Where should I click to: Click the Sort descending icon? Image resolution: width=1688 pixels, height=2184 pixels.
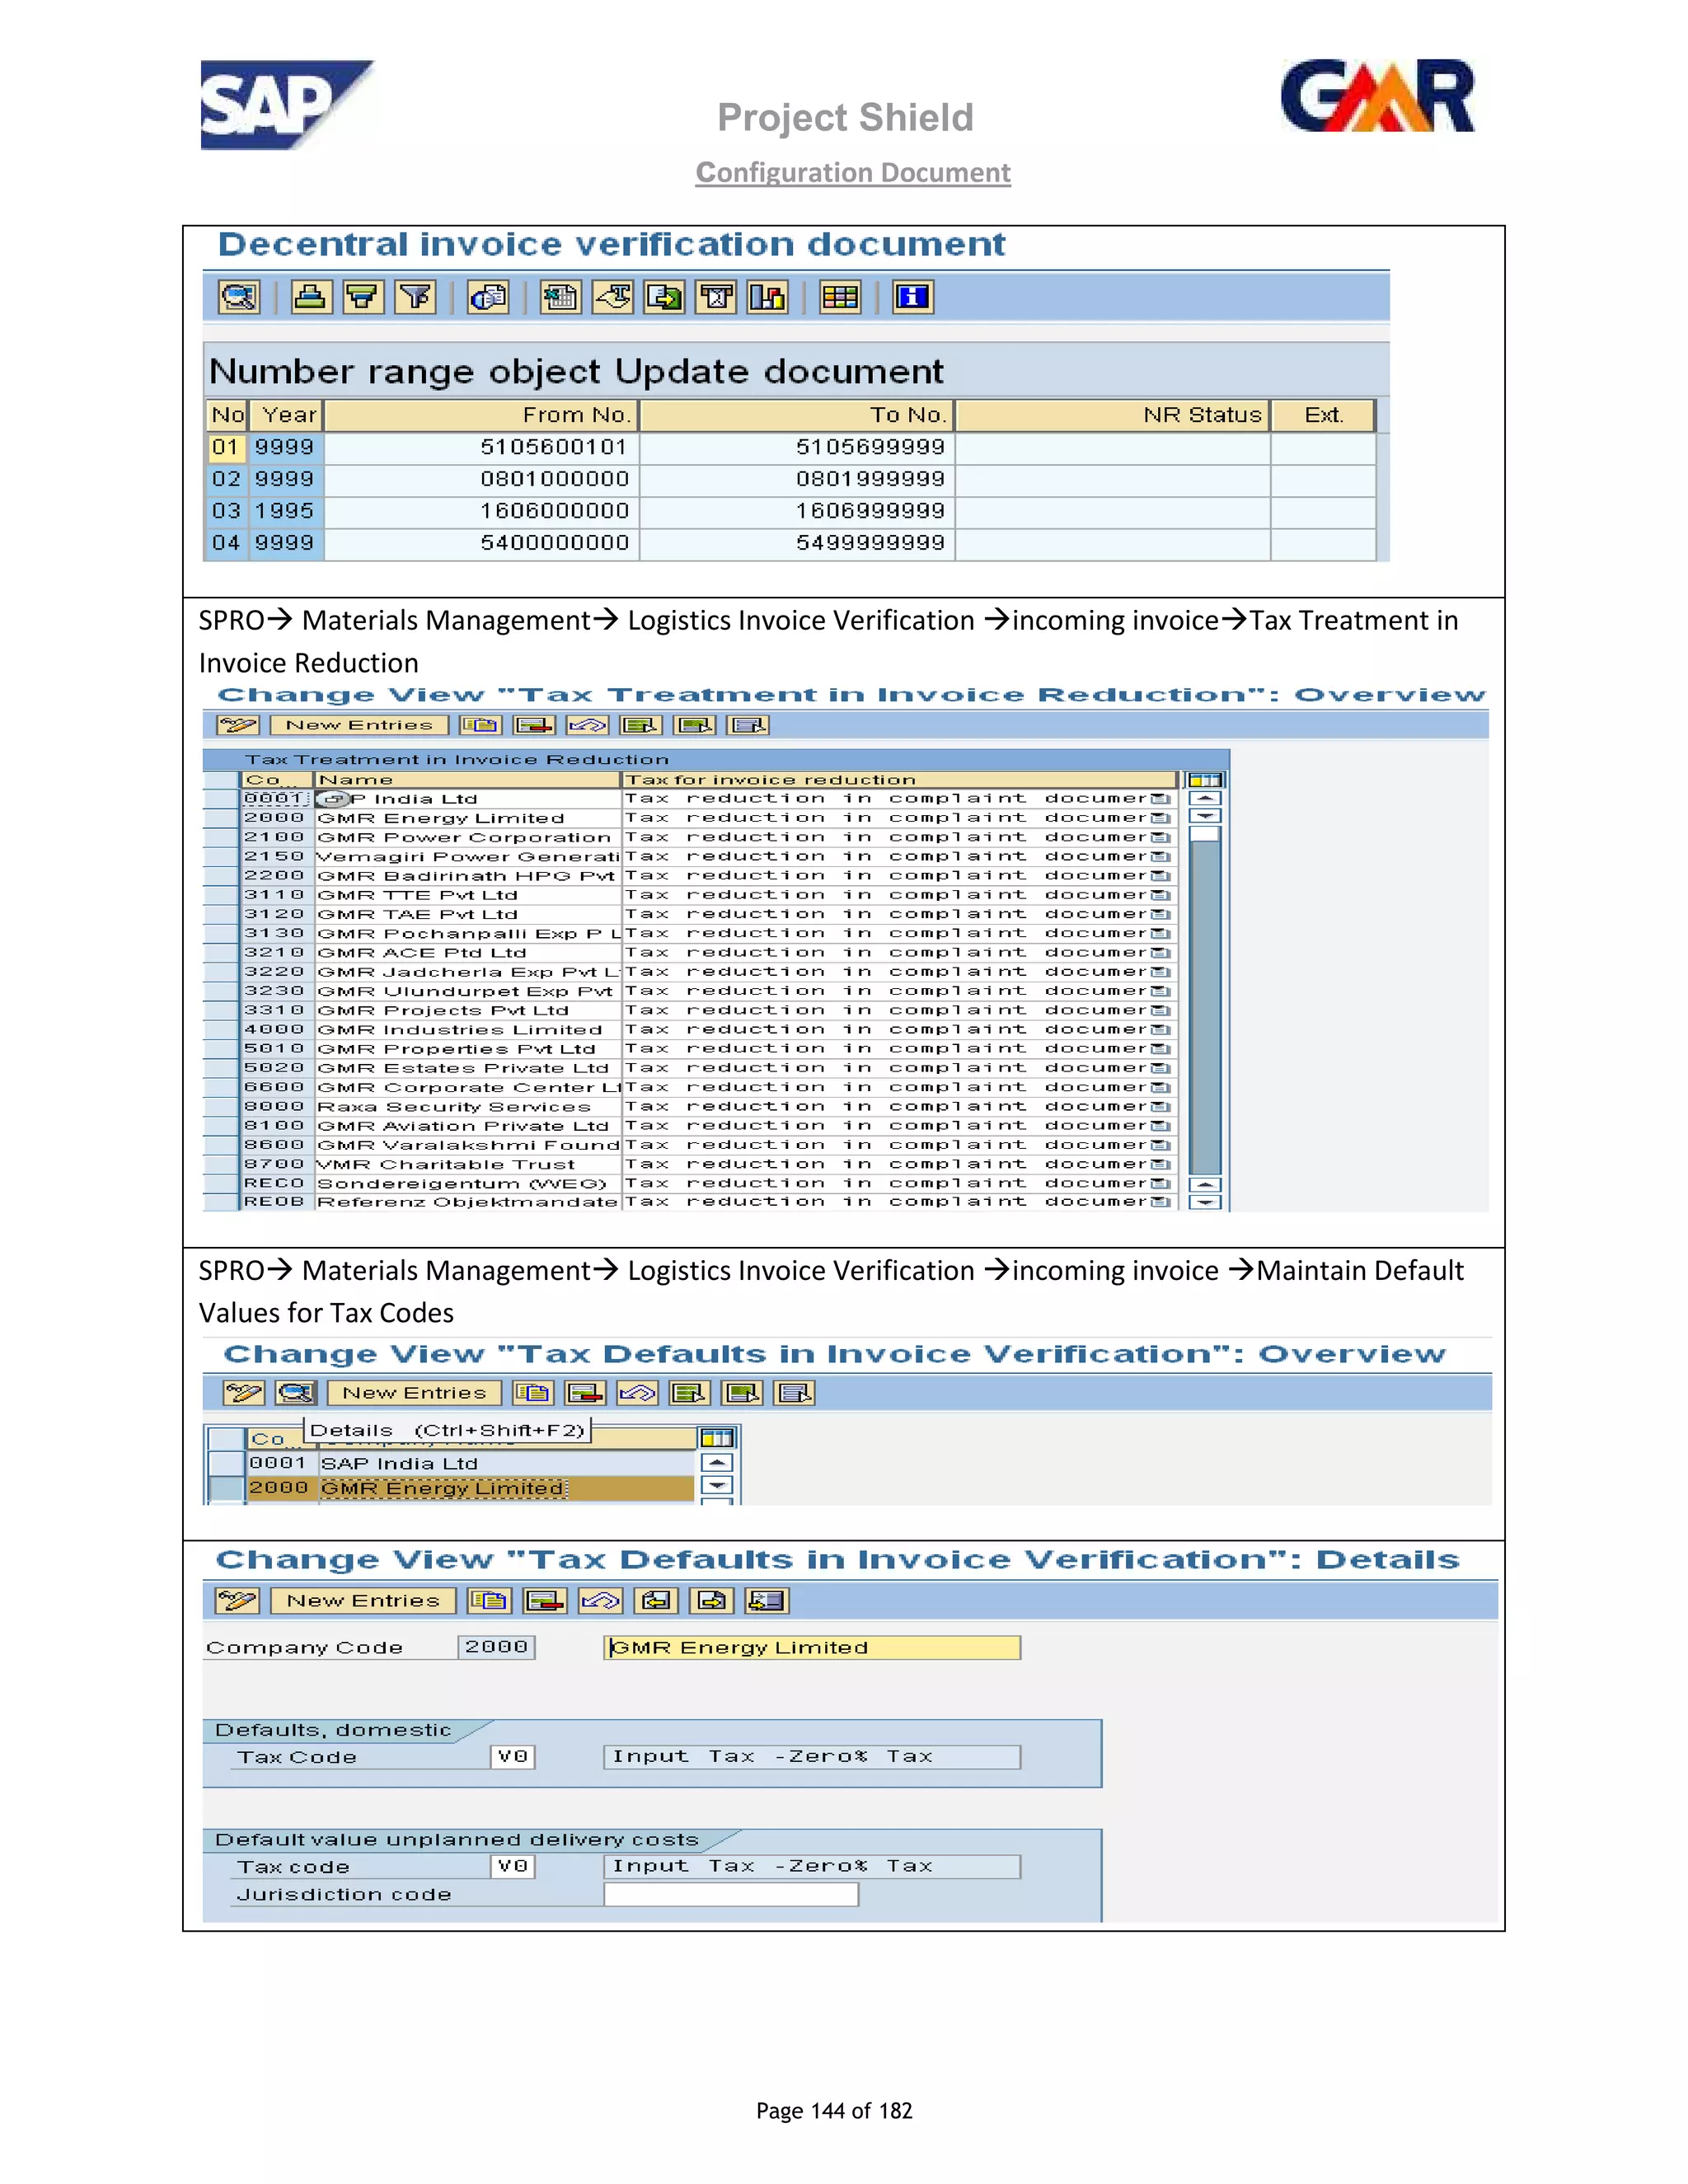click(363, 297)
